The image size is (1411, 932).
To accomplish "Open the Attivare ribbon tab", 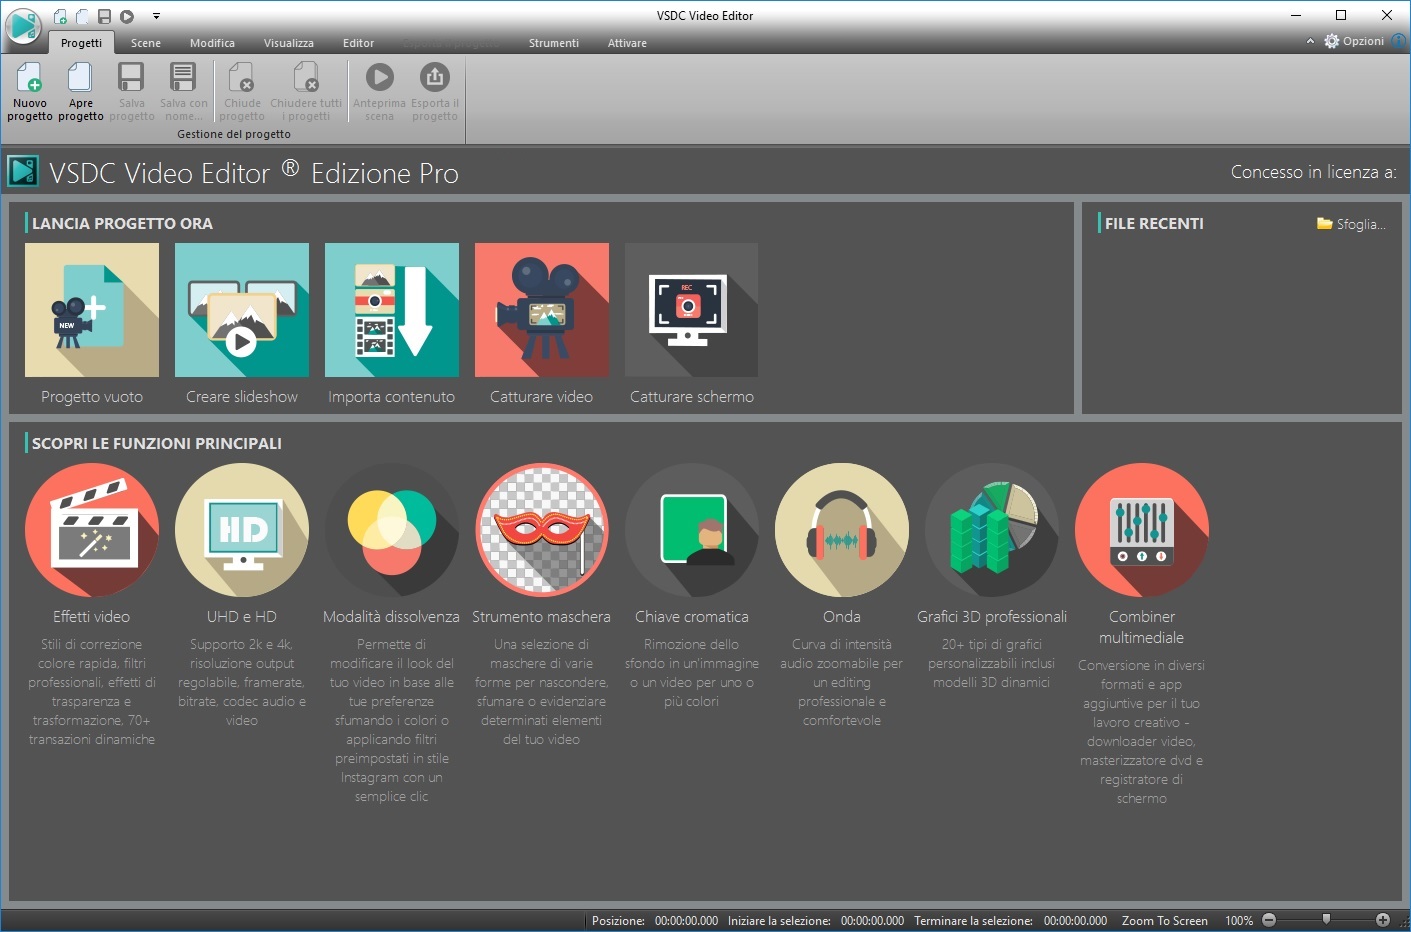I will [627, 43].
